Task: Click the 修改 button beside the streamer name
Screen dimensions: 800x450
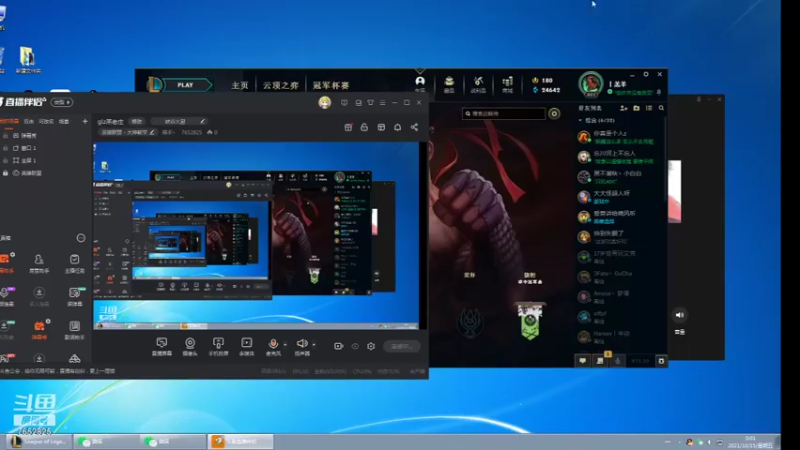Action: pyautogui.click(x=137, y=121)
